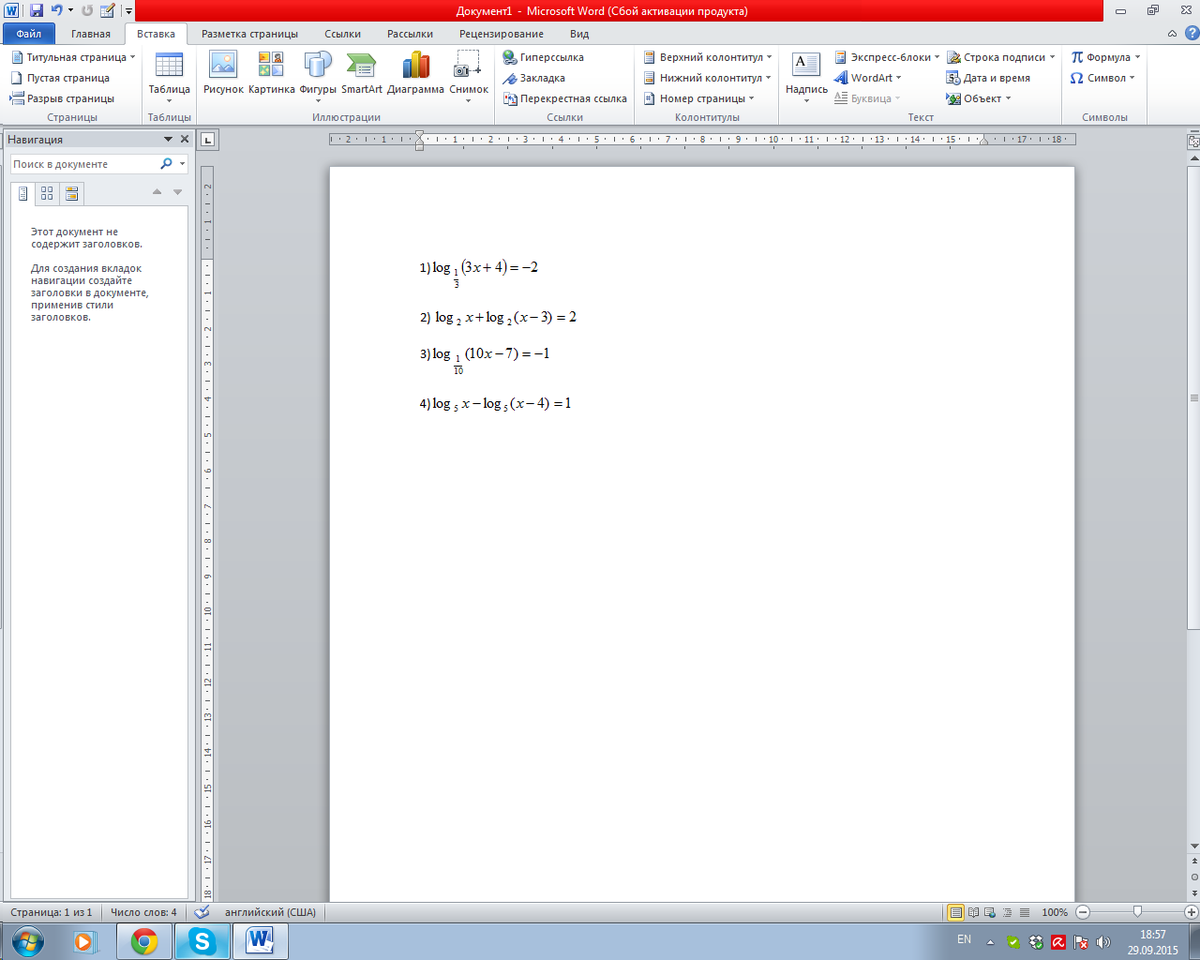This screenshot has height=960, width=1200.
Task: Switch to the Рассылки tab
Action: pos(410,34)
